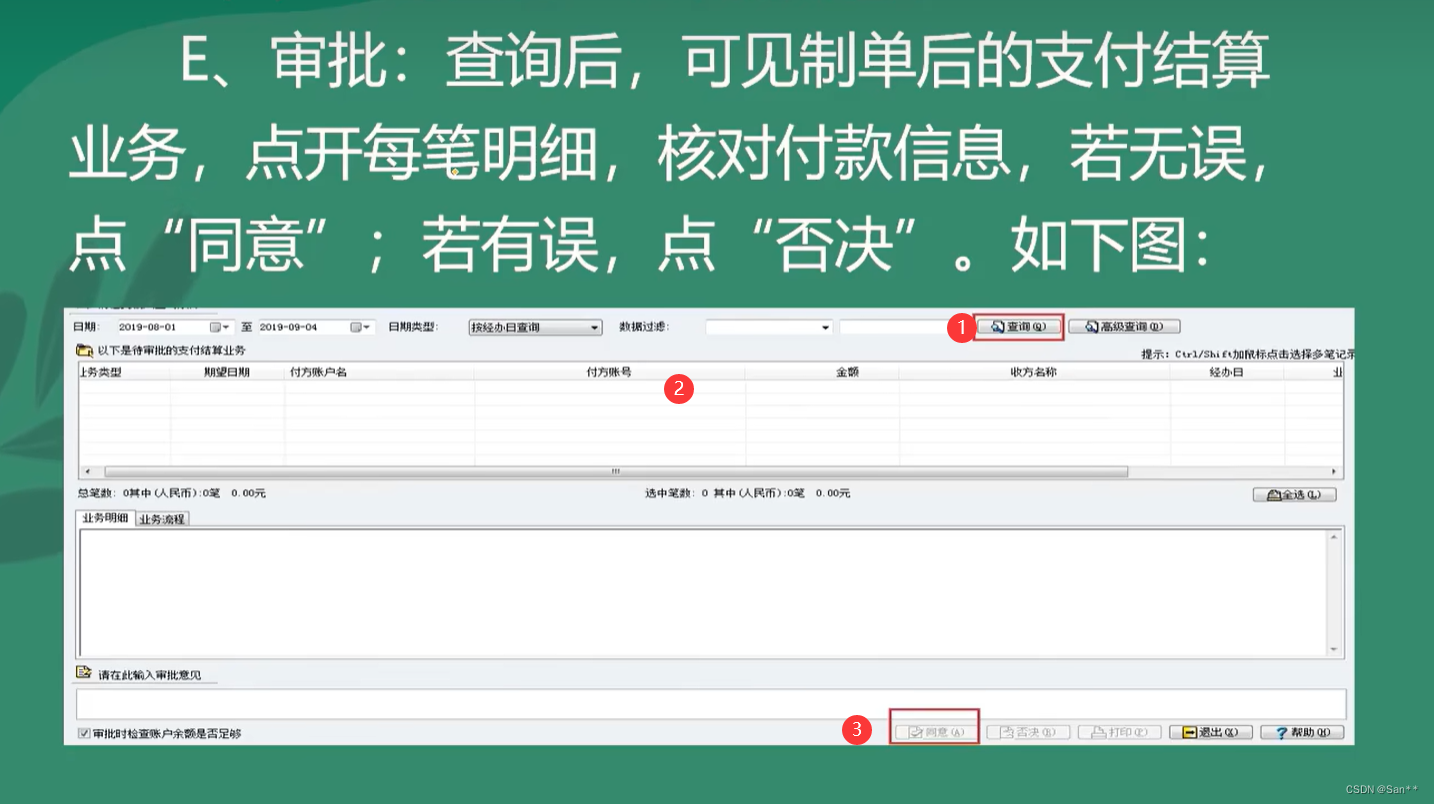Click the detail pane scroll-up arrow
Image resolution: width=1434 pixels, height=804 pixels.
pyautogui.click(x=1334, y=538)
